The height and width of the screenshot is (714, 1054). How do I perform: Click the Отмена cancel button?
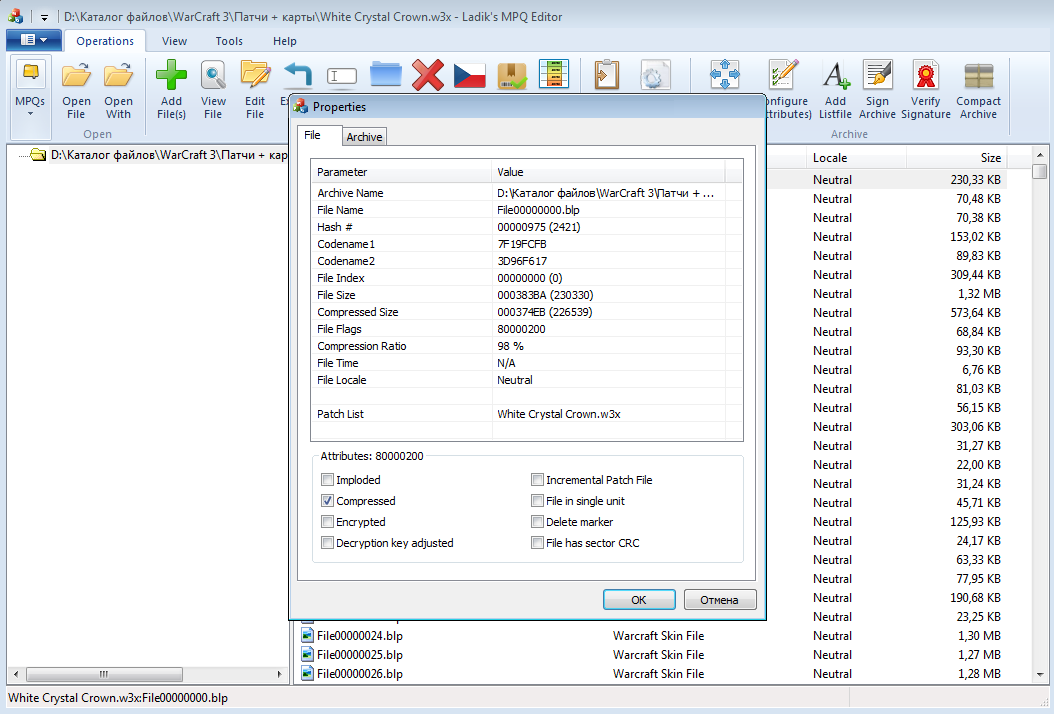(x=719, y=600)
